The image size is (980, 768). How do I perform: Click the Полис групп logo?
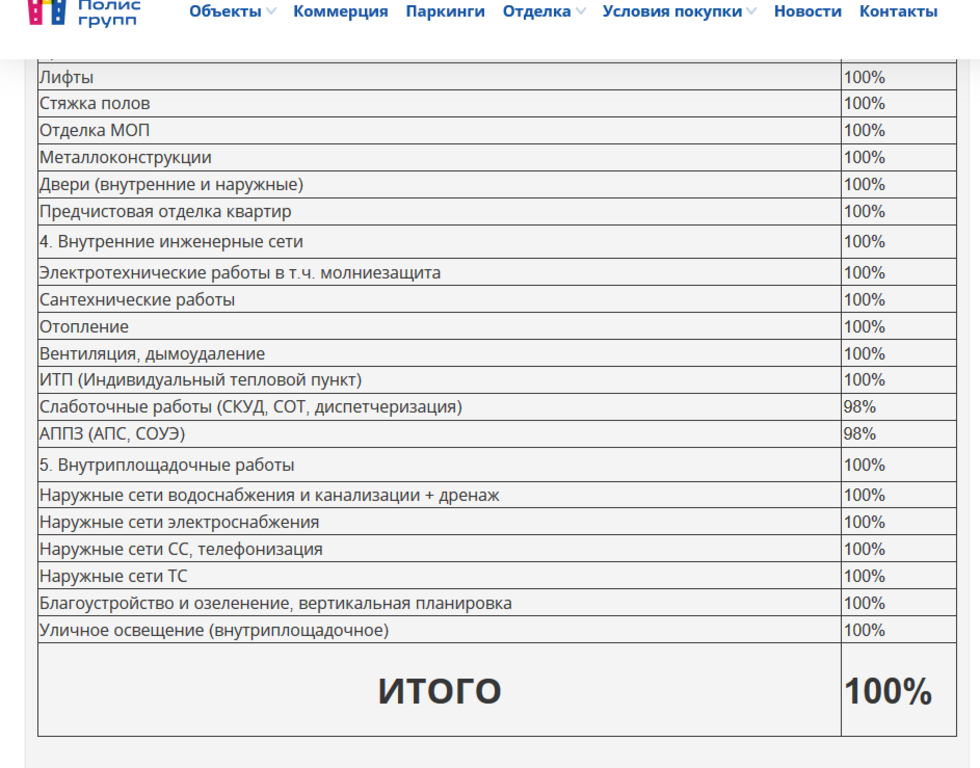(x=85, y=12)
